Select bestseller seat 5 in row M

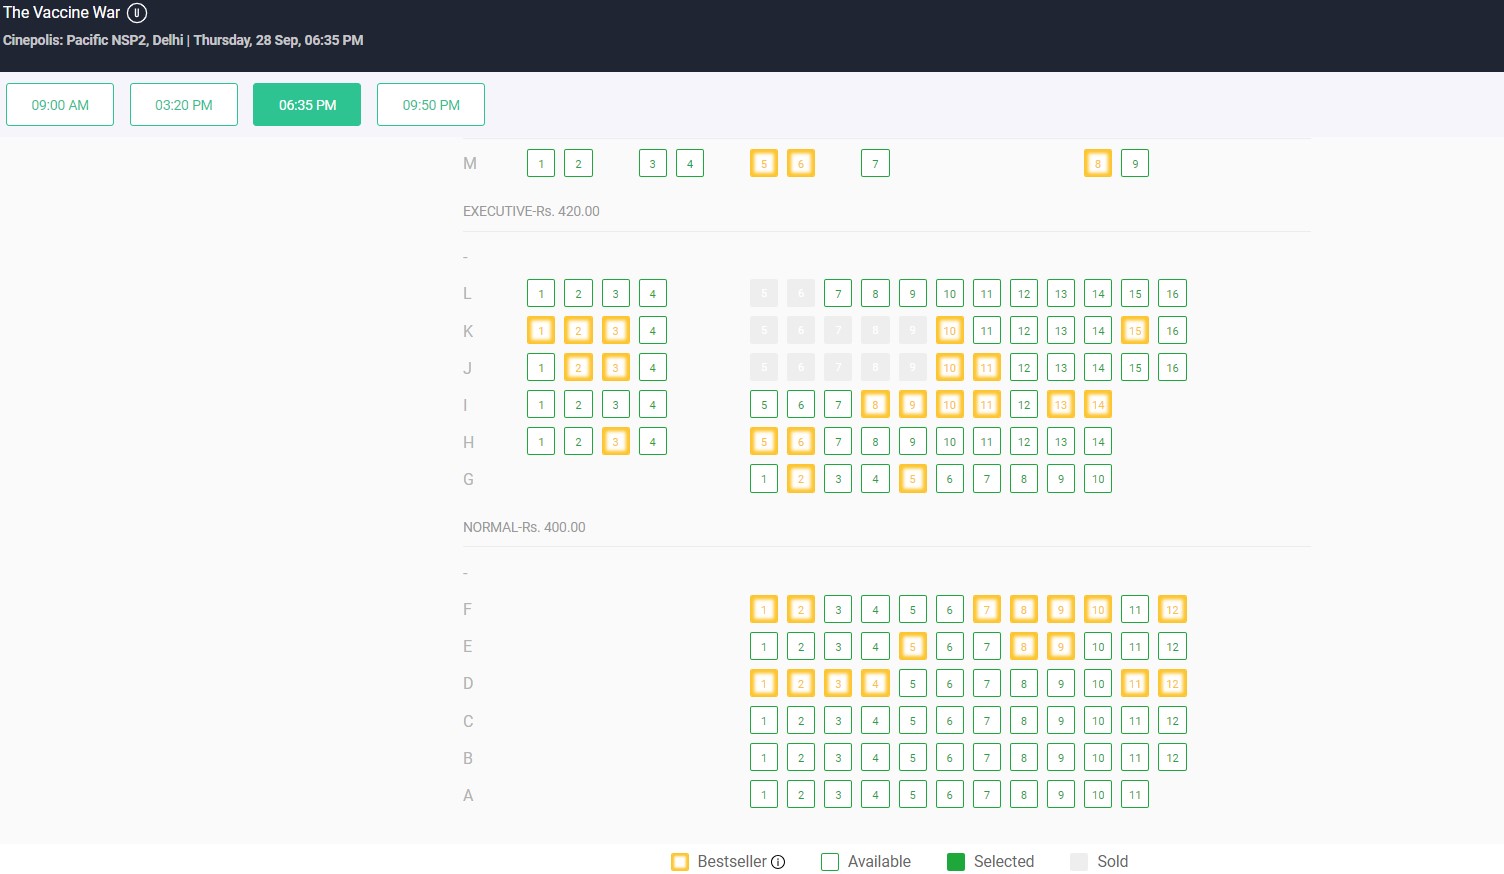[764, 164]
